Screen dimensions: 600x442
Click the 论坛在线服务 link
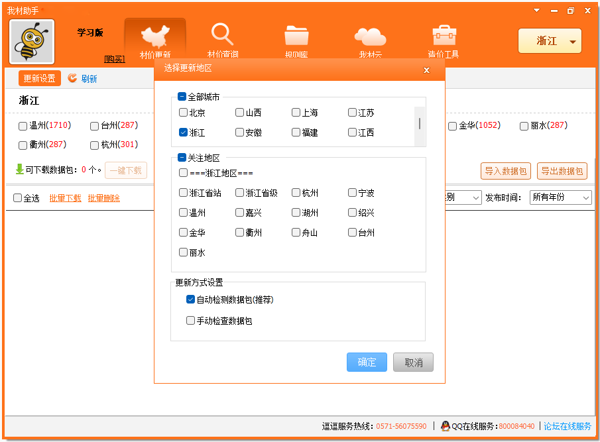(x=567, y=426)
